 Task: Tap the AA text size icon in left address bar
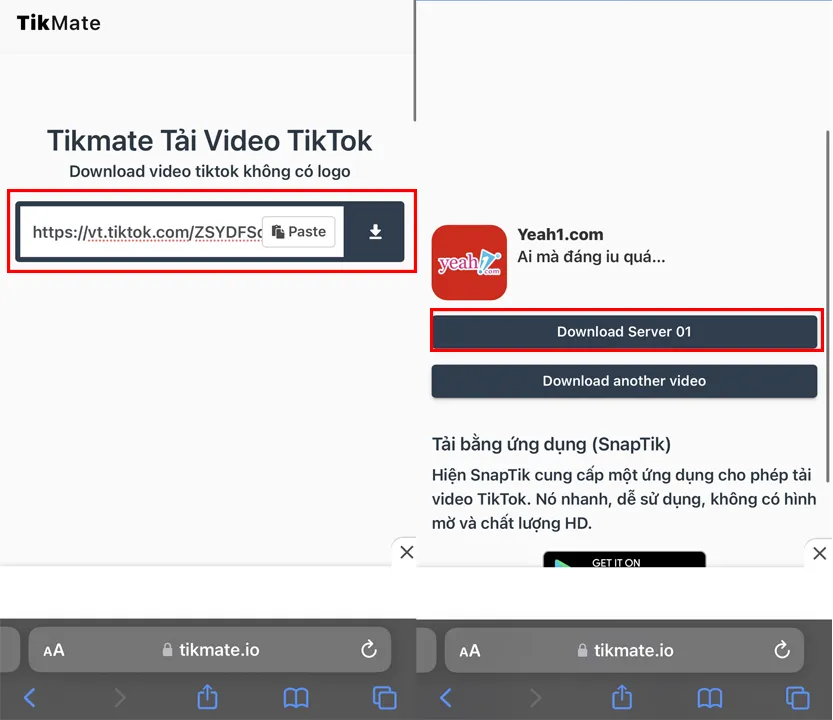55,650
